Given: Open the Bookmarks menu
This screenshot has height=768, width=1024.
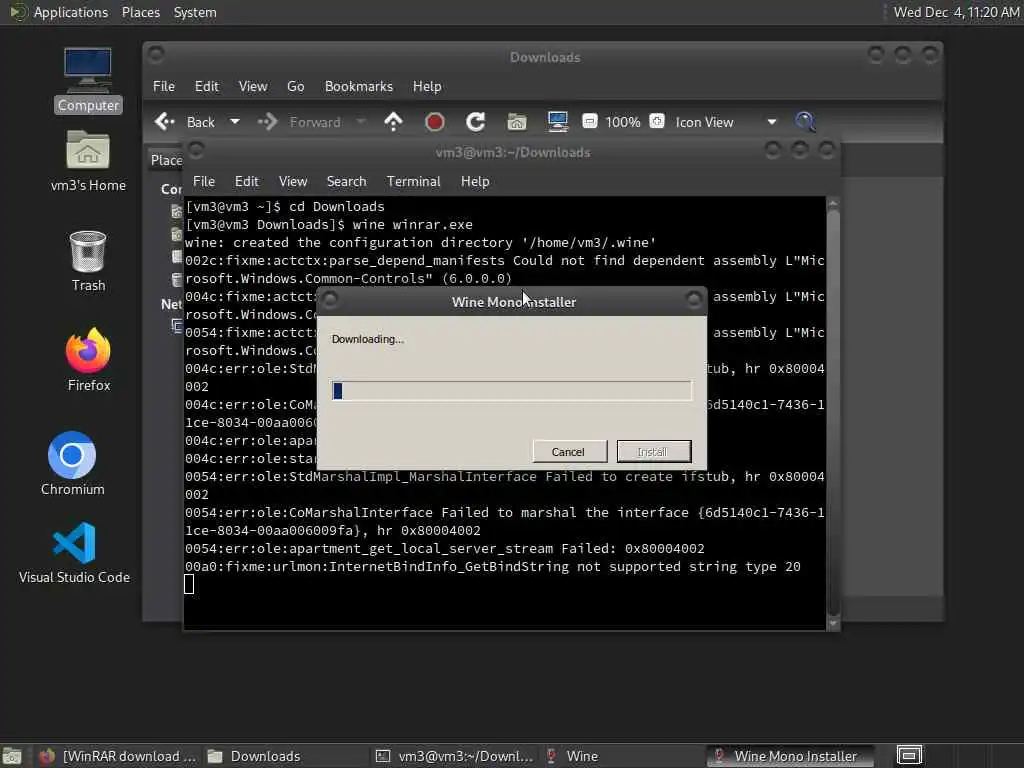Looking at the screenshot, I should 359,86.
